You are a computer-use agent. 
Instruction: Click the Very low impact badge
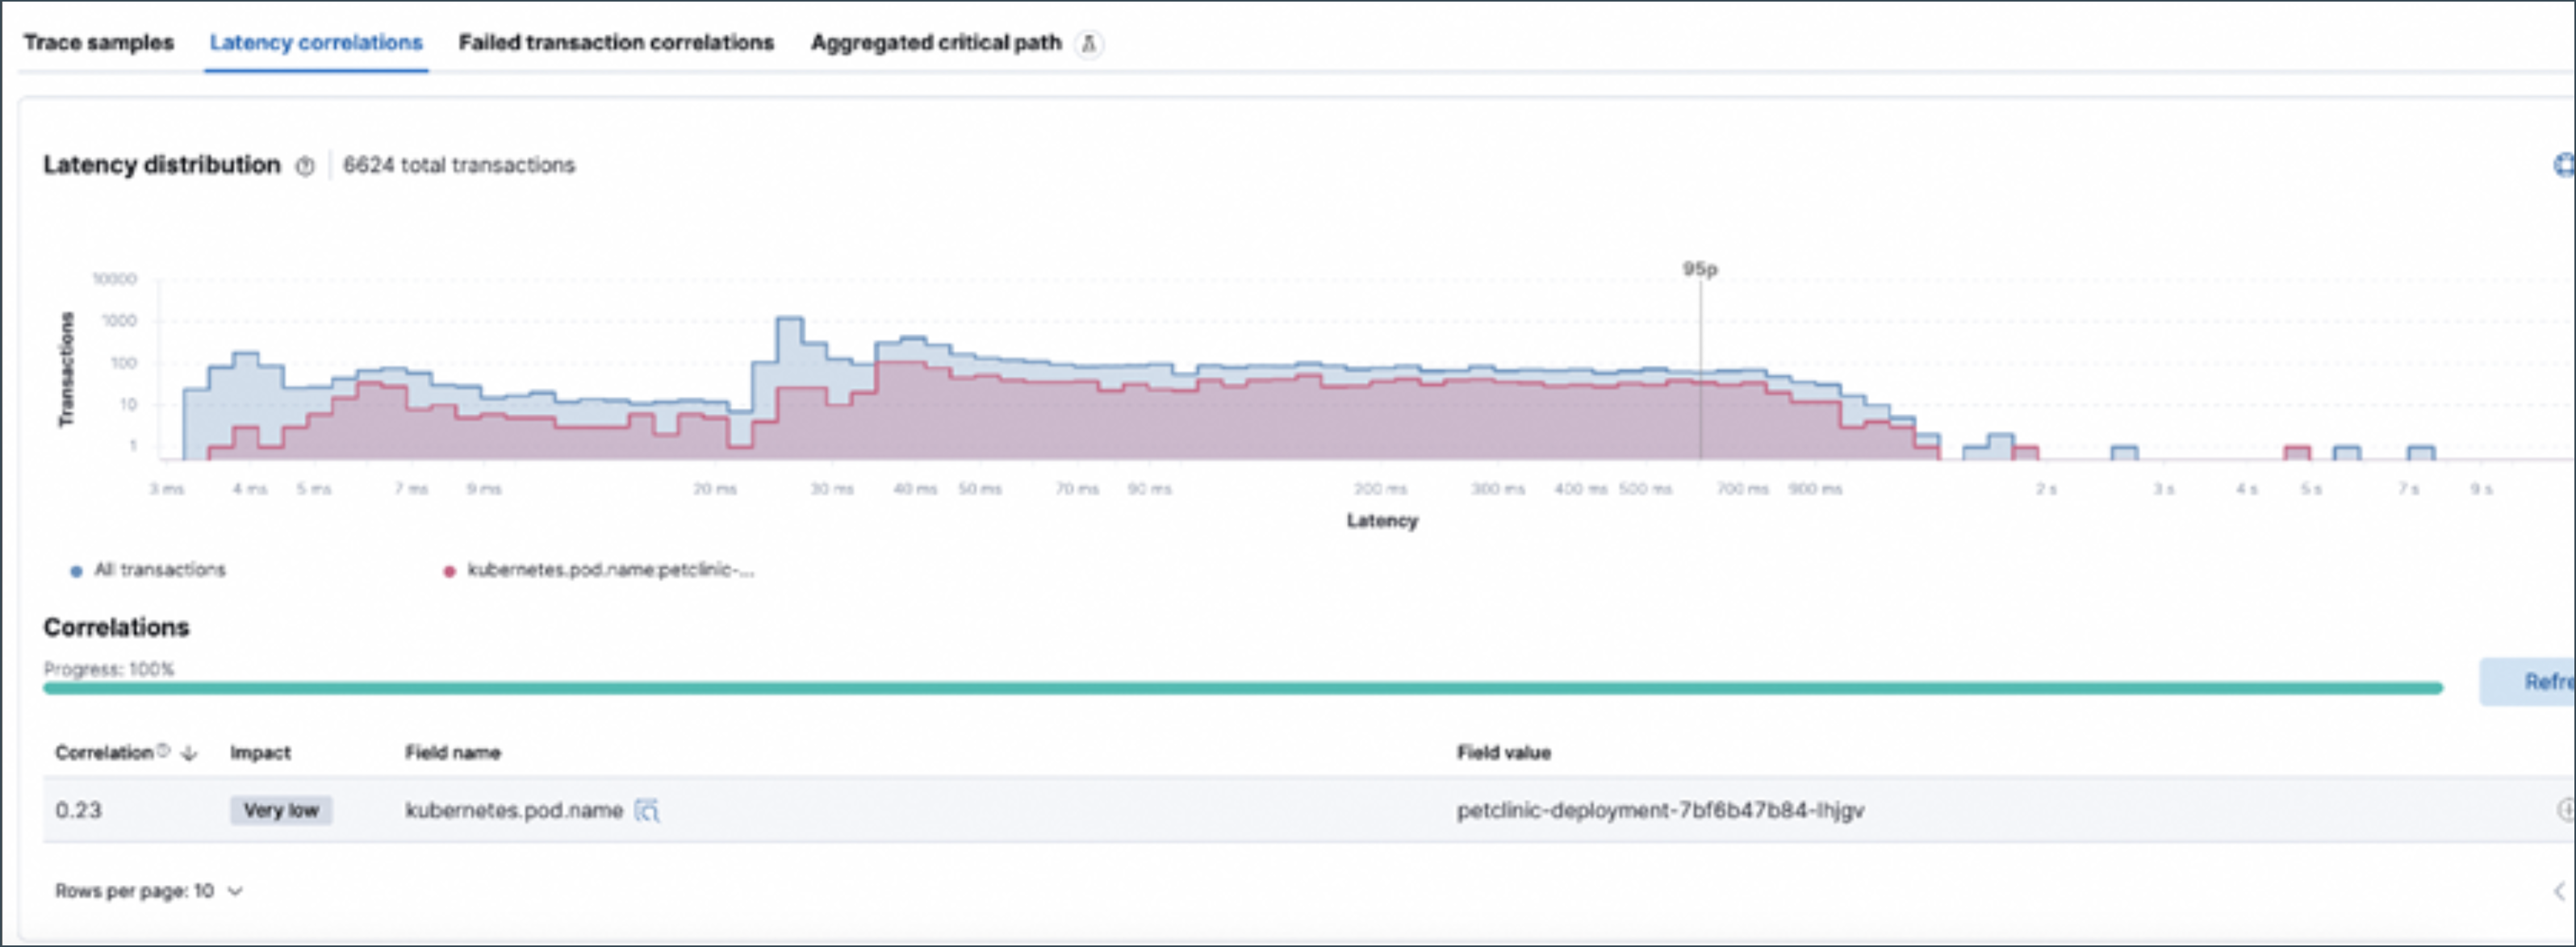[281, 811]
